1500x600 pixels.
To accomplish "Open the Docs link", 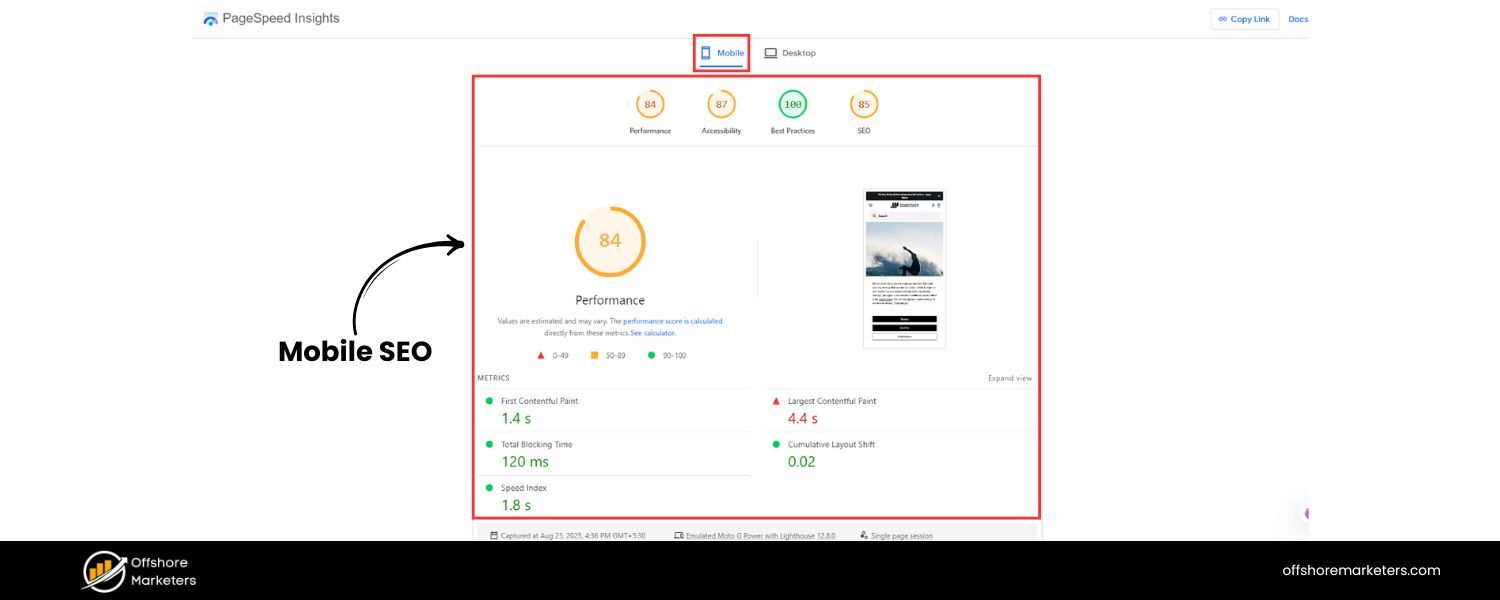I will click(x=1298, y=18).
